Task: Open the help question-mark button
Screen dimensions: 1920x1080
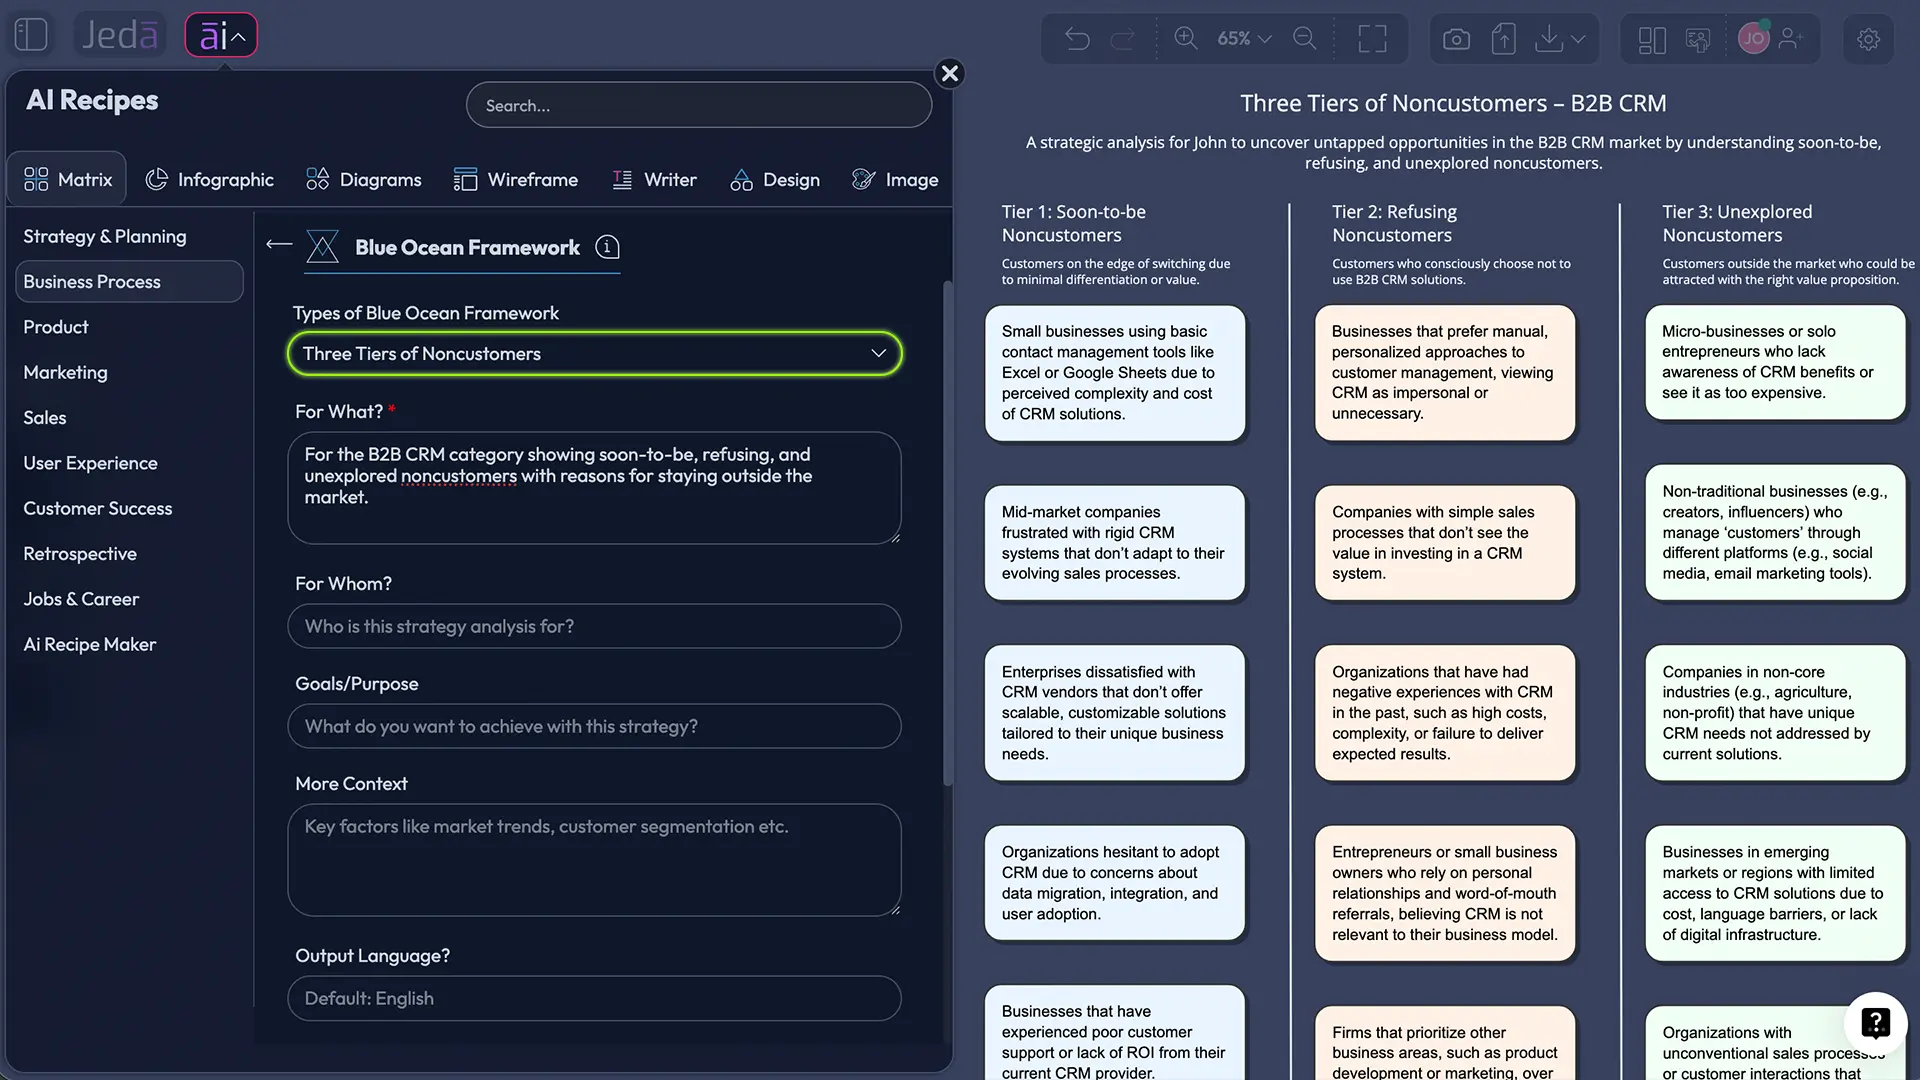Action: [x=1875, y=1023]
